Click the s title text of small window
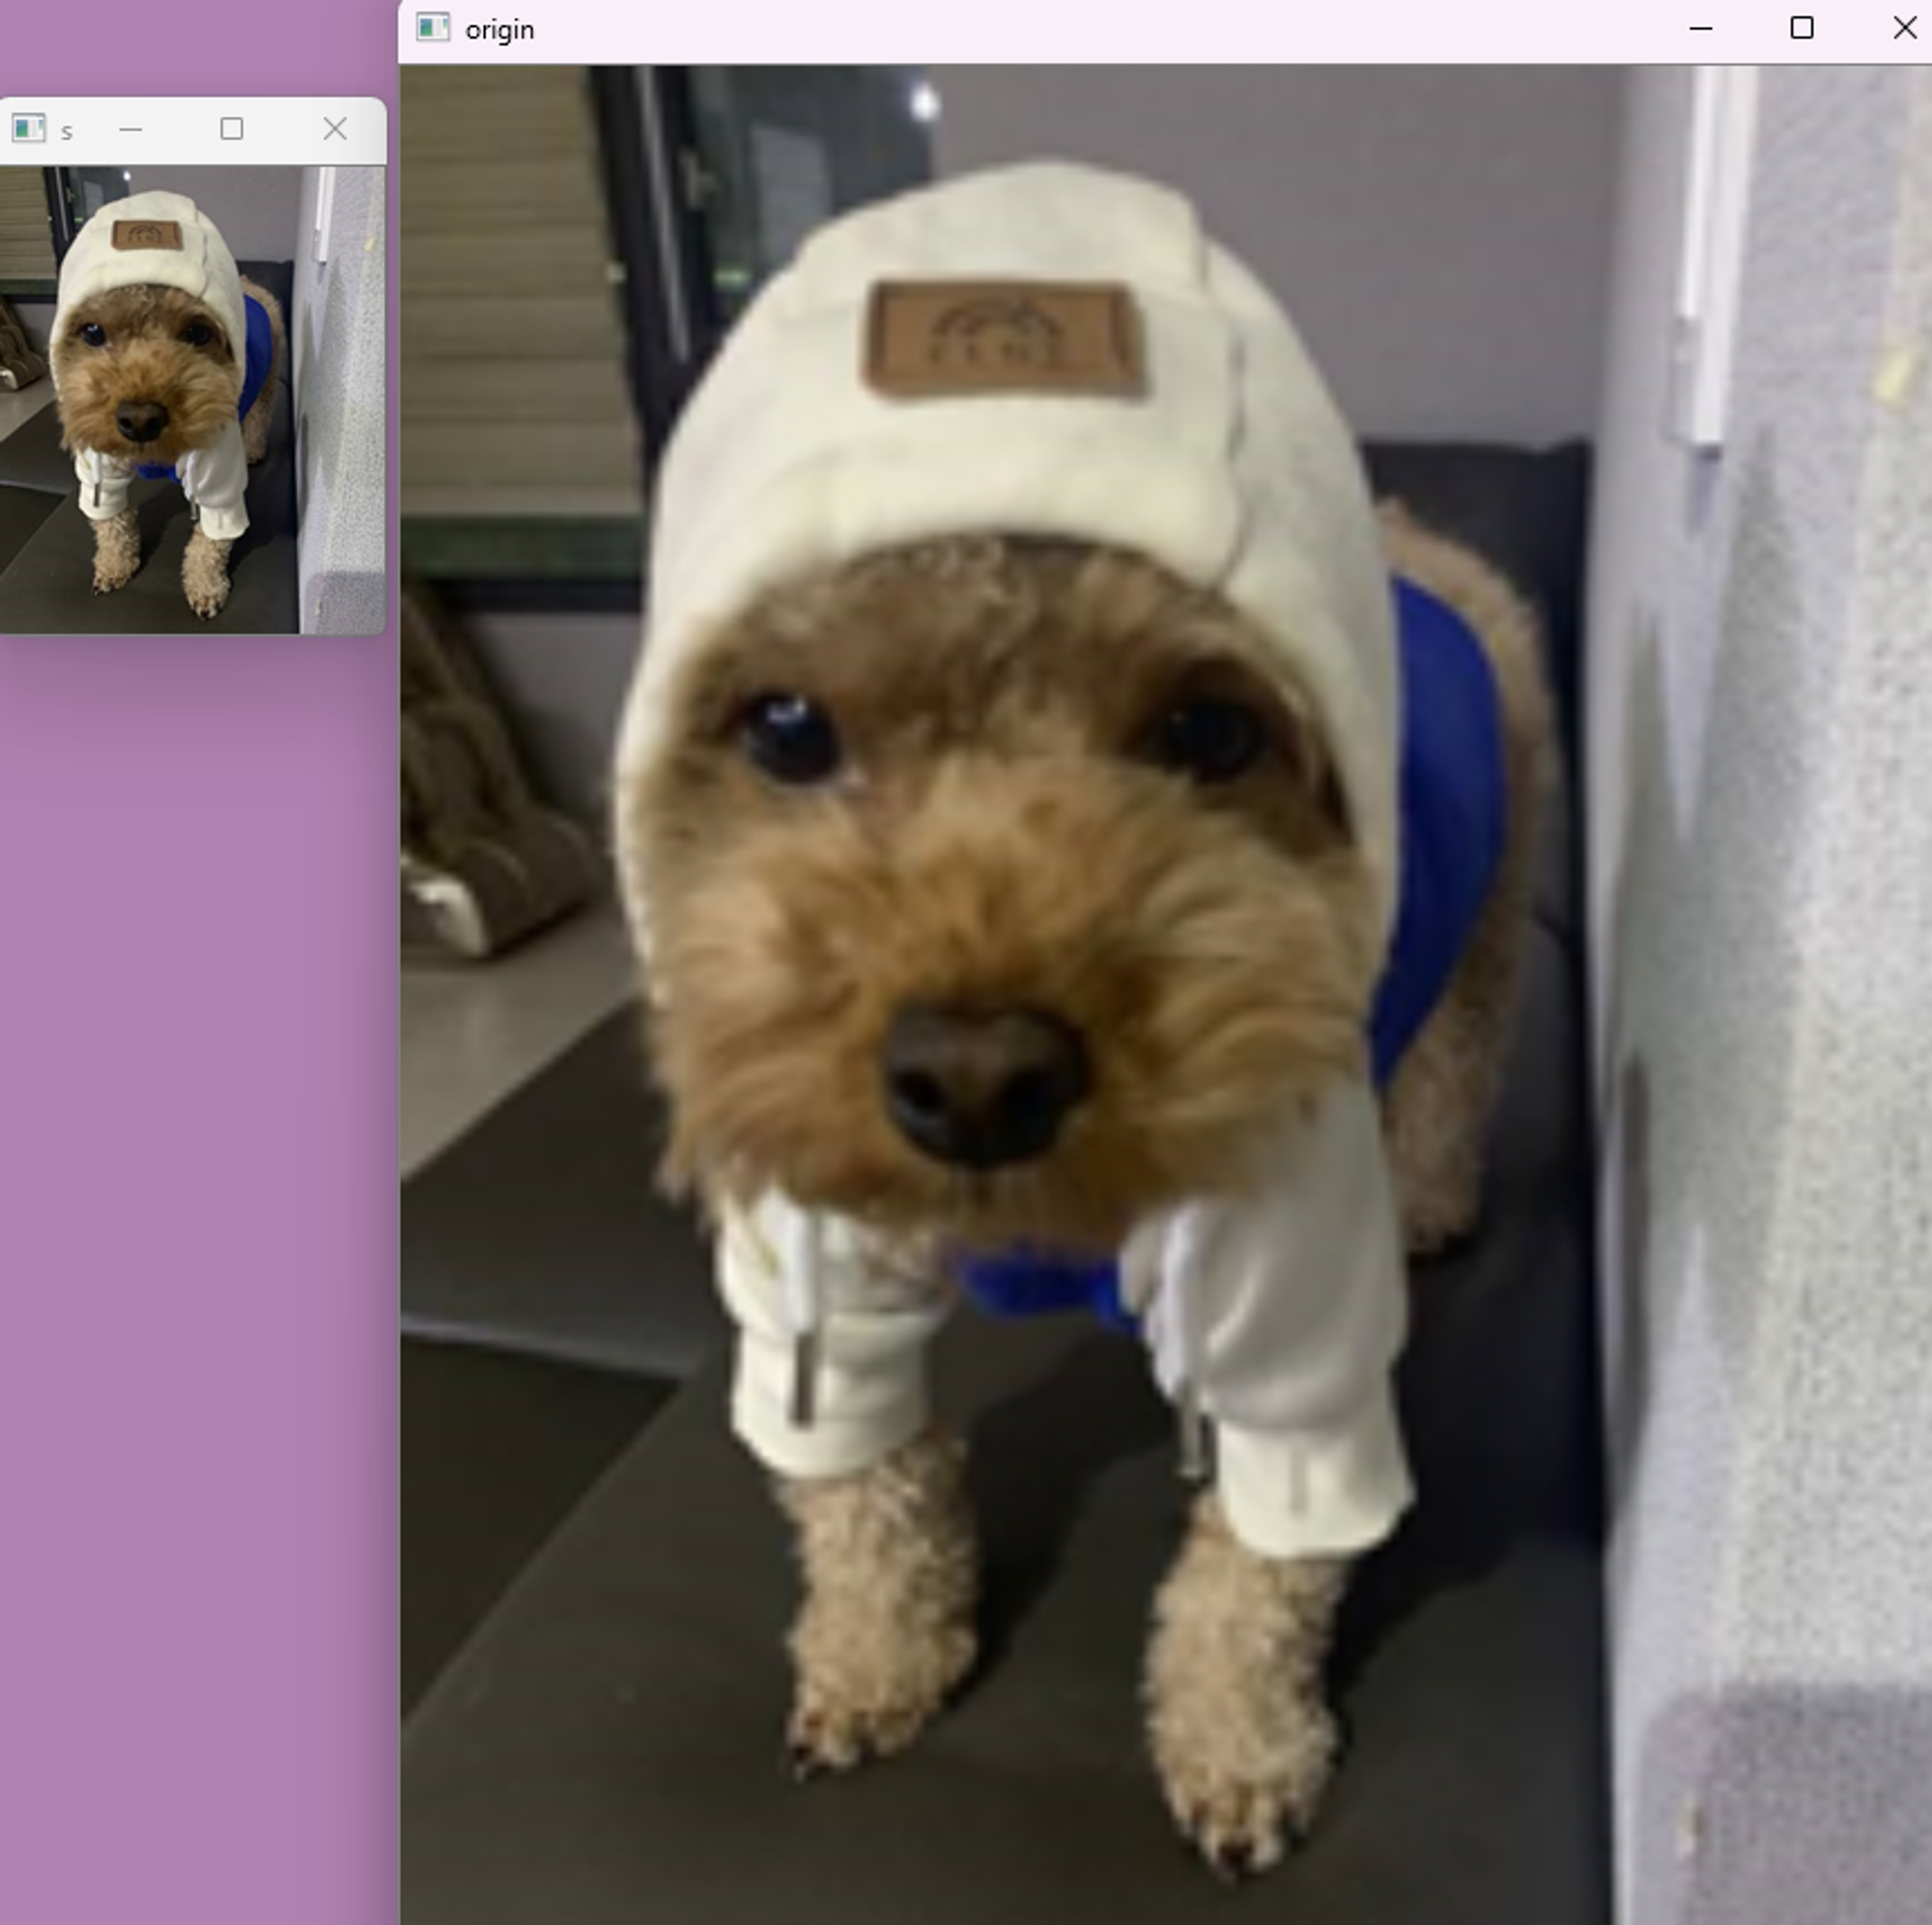The height and width of the screenshot is (1925, 1932). 67,131
